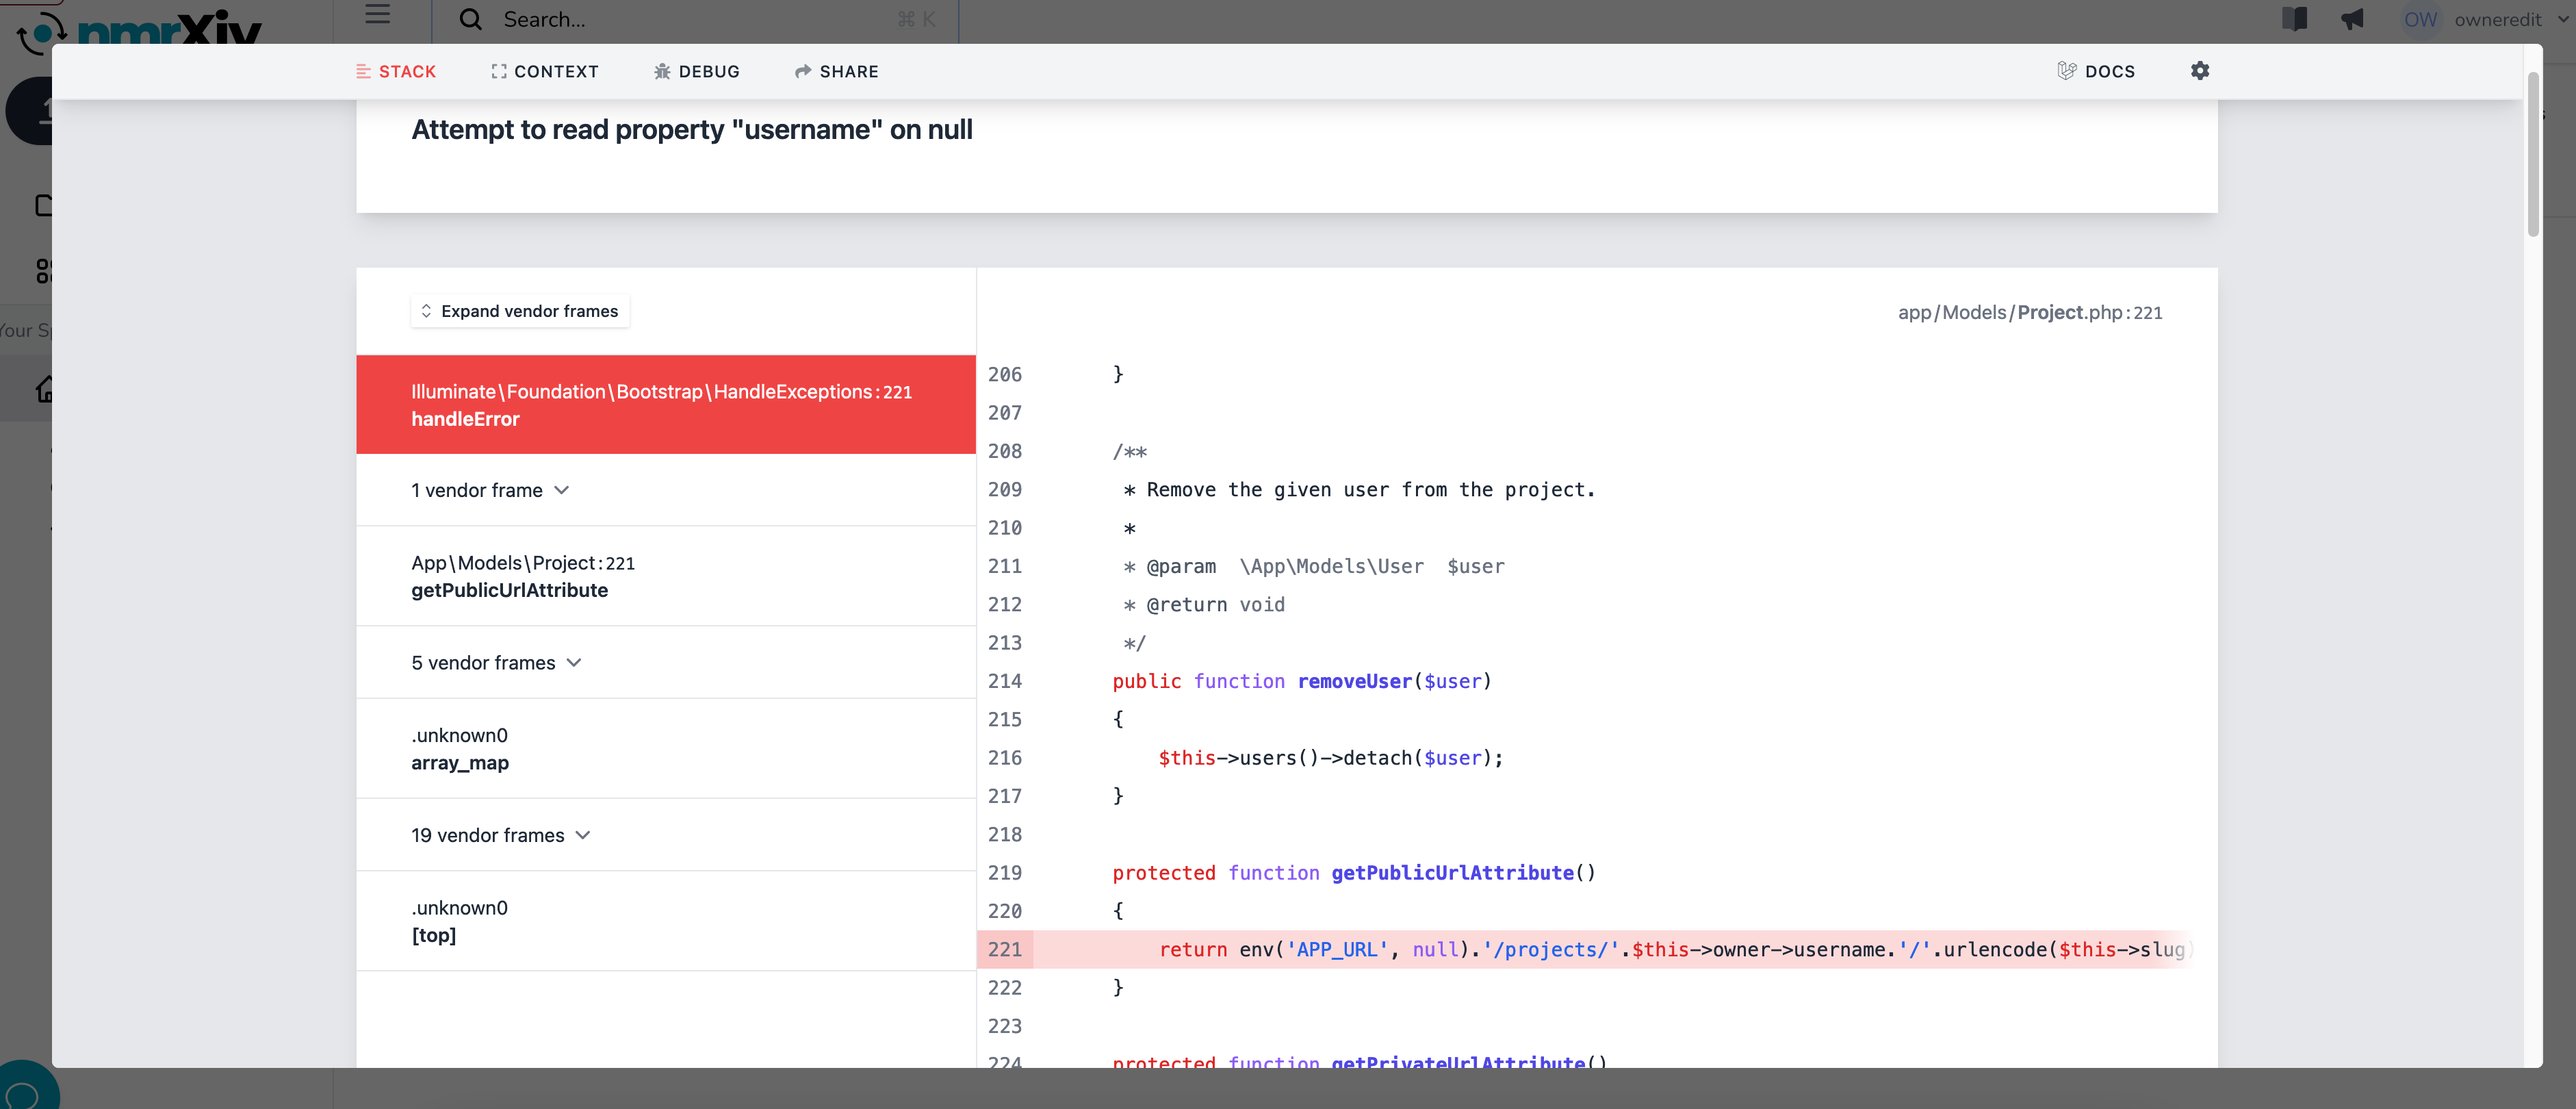Switch to the CONTEXT tab
The height and width of the screenshot is (1109, 2576).
point(545,71)
